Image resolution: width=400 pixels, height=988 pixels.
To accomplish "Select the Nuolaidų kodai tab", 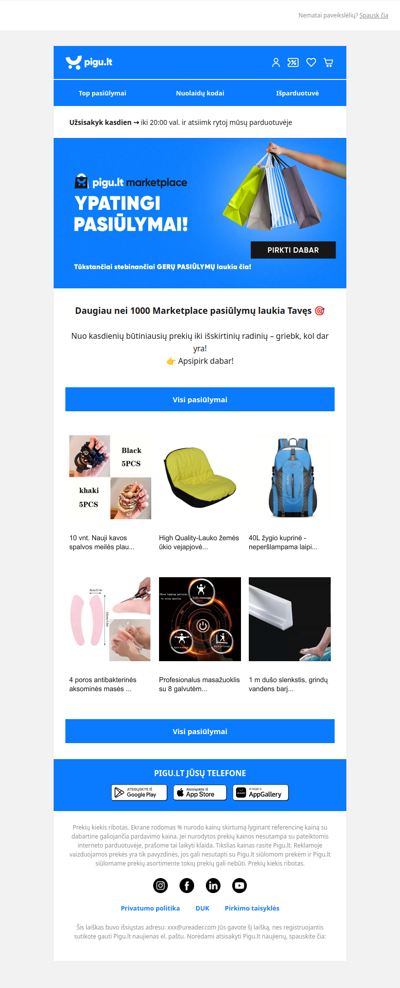I will [200, 93].
